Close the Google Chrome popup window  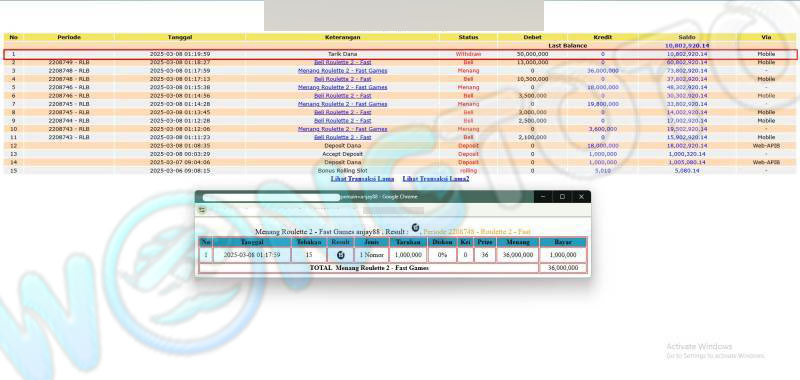tap(581, 196)
